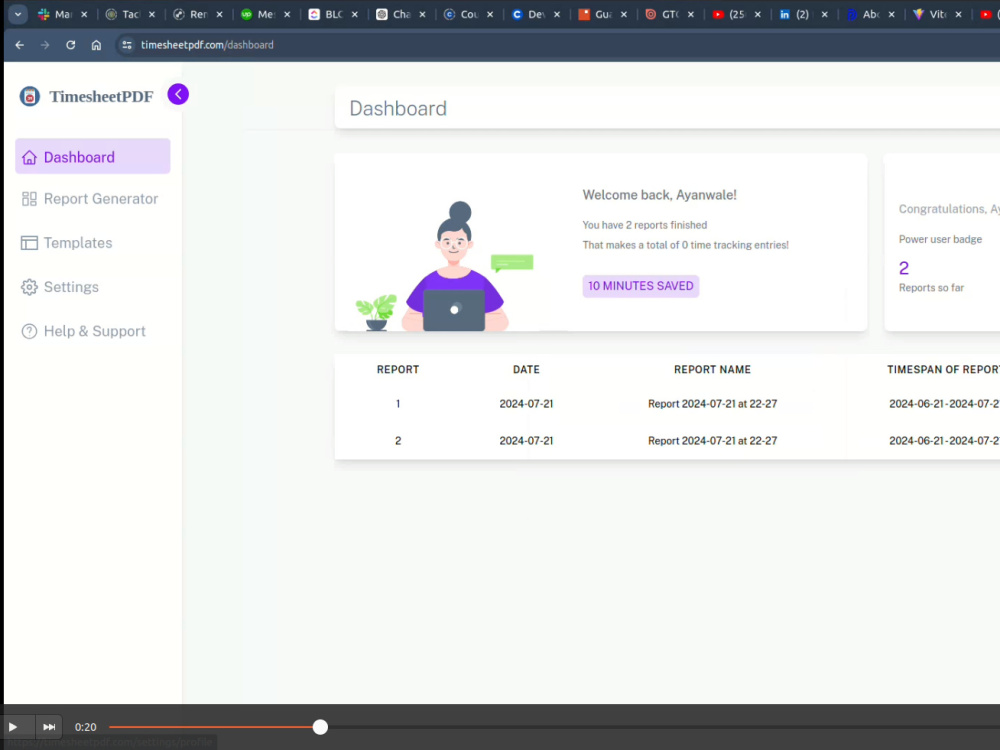Viewport: 1000px width, 750px height.
Task: Click the 'Reports so far' label
Action: click(x=931, y=288)
